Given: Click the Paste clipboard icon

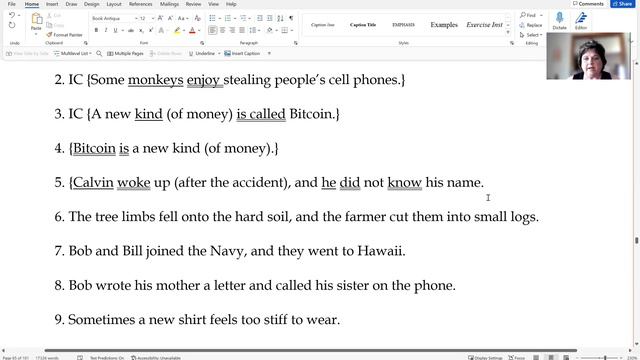Looking at the screenshot, I should [36, 19].
